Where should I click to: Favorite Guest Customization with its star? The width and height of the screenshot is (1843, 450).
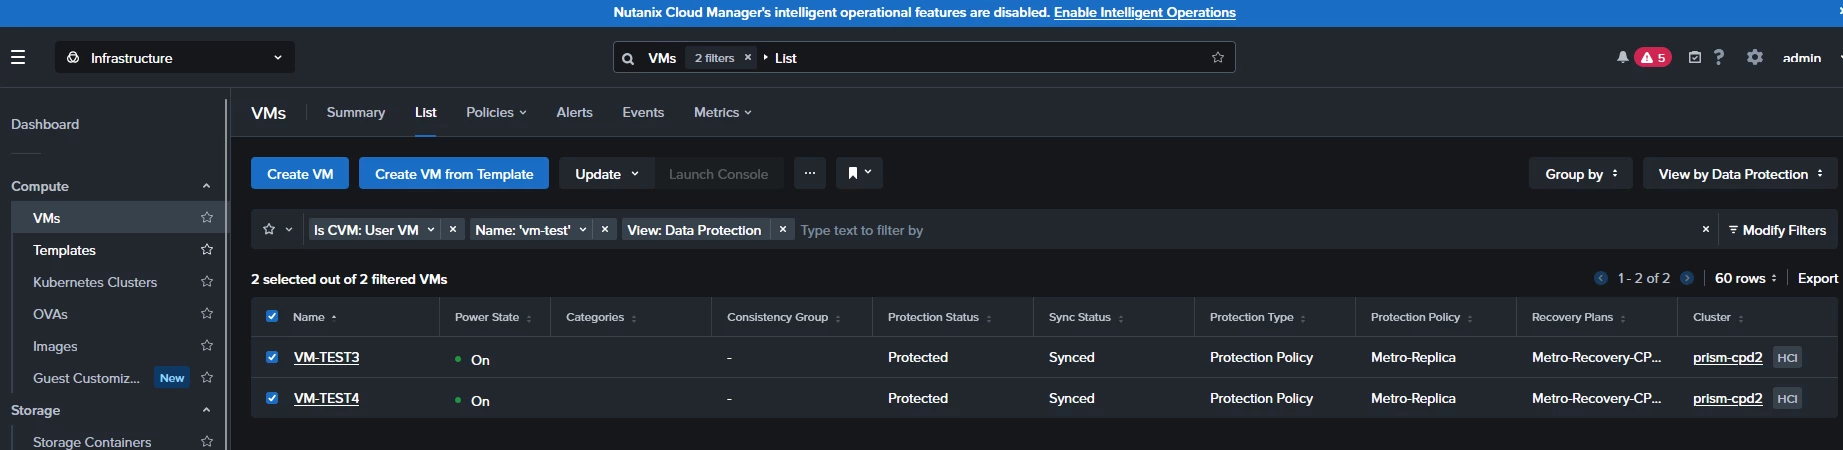(207, 377)
